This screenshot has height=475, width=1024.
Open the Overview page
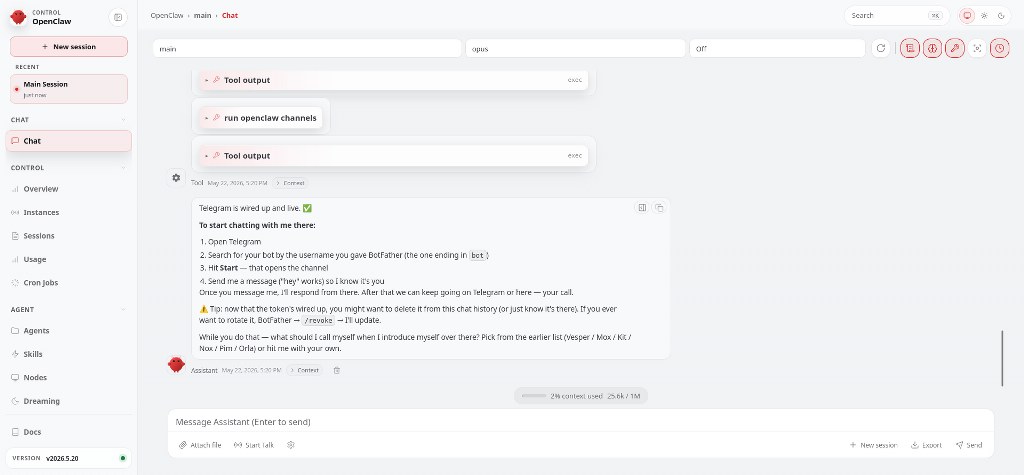(69, 189)
